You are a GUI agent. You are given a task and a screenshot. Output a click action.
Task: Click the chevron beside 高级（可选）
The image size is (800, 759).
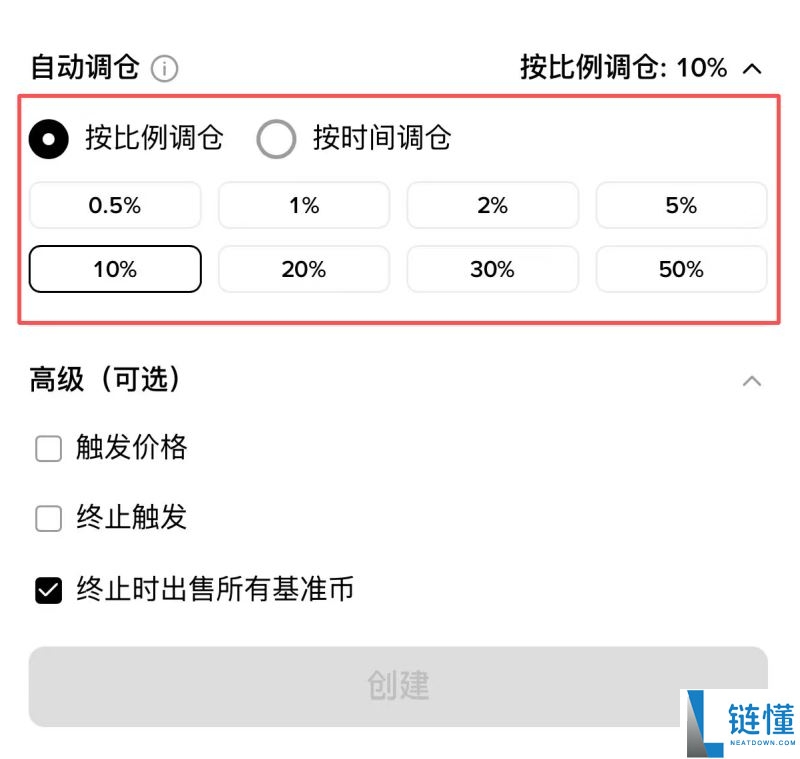pyautogui.click(x=752, y=380)
